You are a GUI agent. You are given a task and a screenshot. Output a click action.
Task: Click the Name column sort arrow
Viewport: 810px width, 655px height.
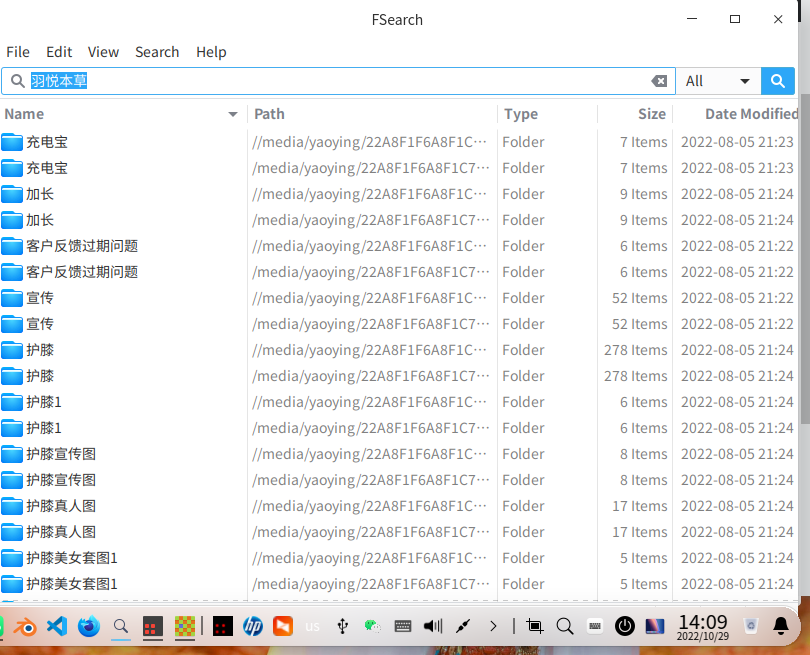click(x=232, y=114)
